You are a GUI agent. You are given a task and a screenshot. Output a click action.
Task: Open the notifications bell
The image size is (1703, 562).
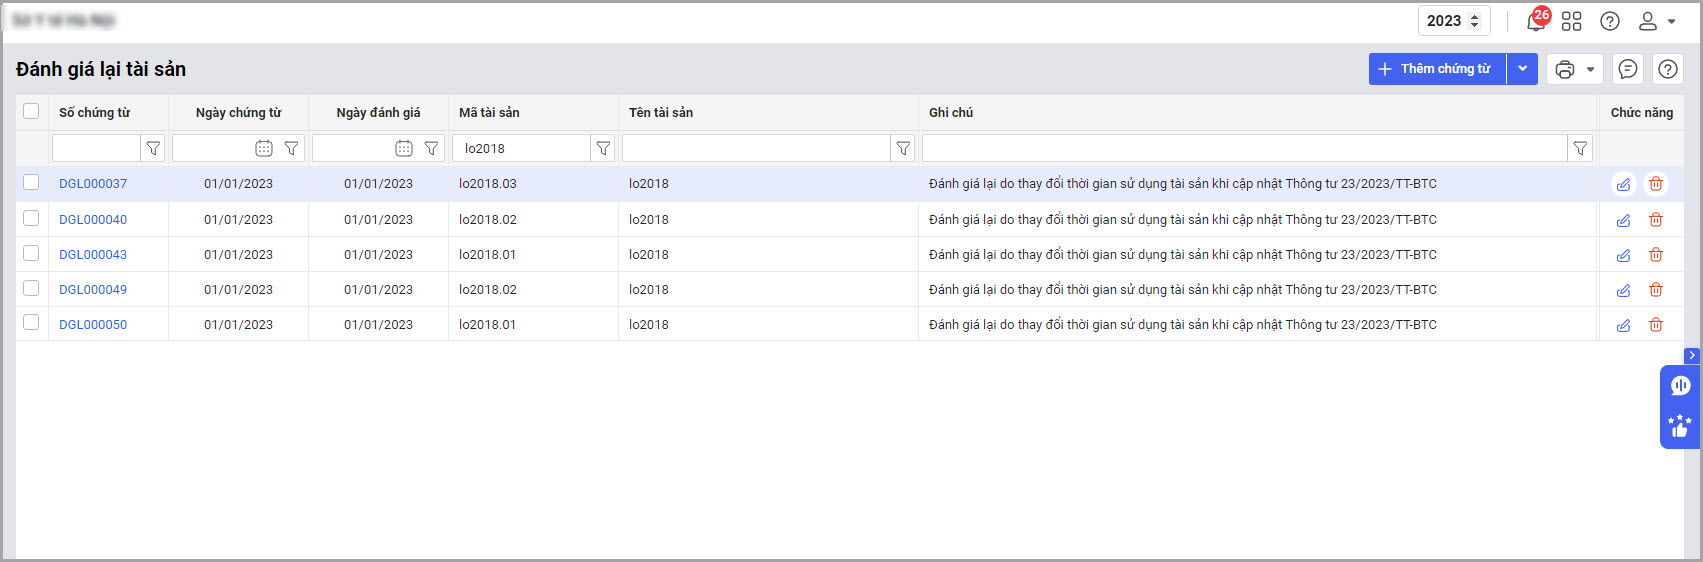[1535, 21]
